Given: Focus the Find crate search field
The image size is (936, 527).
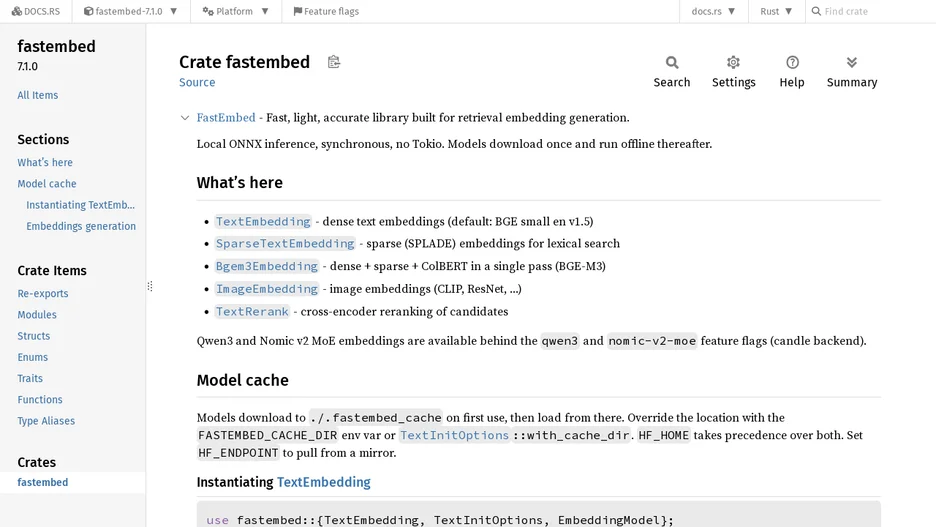Looking at the screenshot, I should tap(872, 11).
